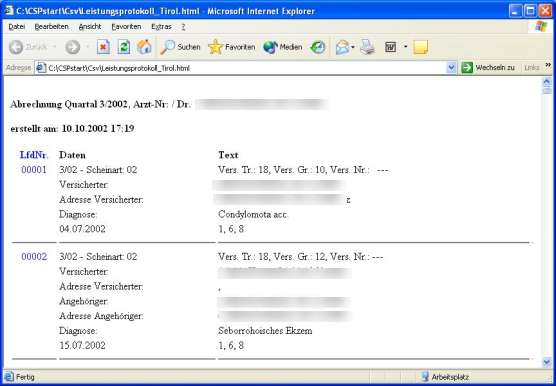Screen dimensions: 556x386
Task: Open the Suchen search tool
Action: [180, 47]
